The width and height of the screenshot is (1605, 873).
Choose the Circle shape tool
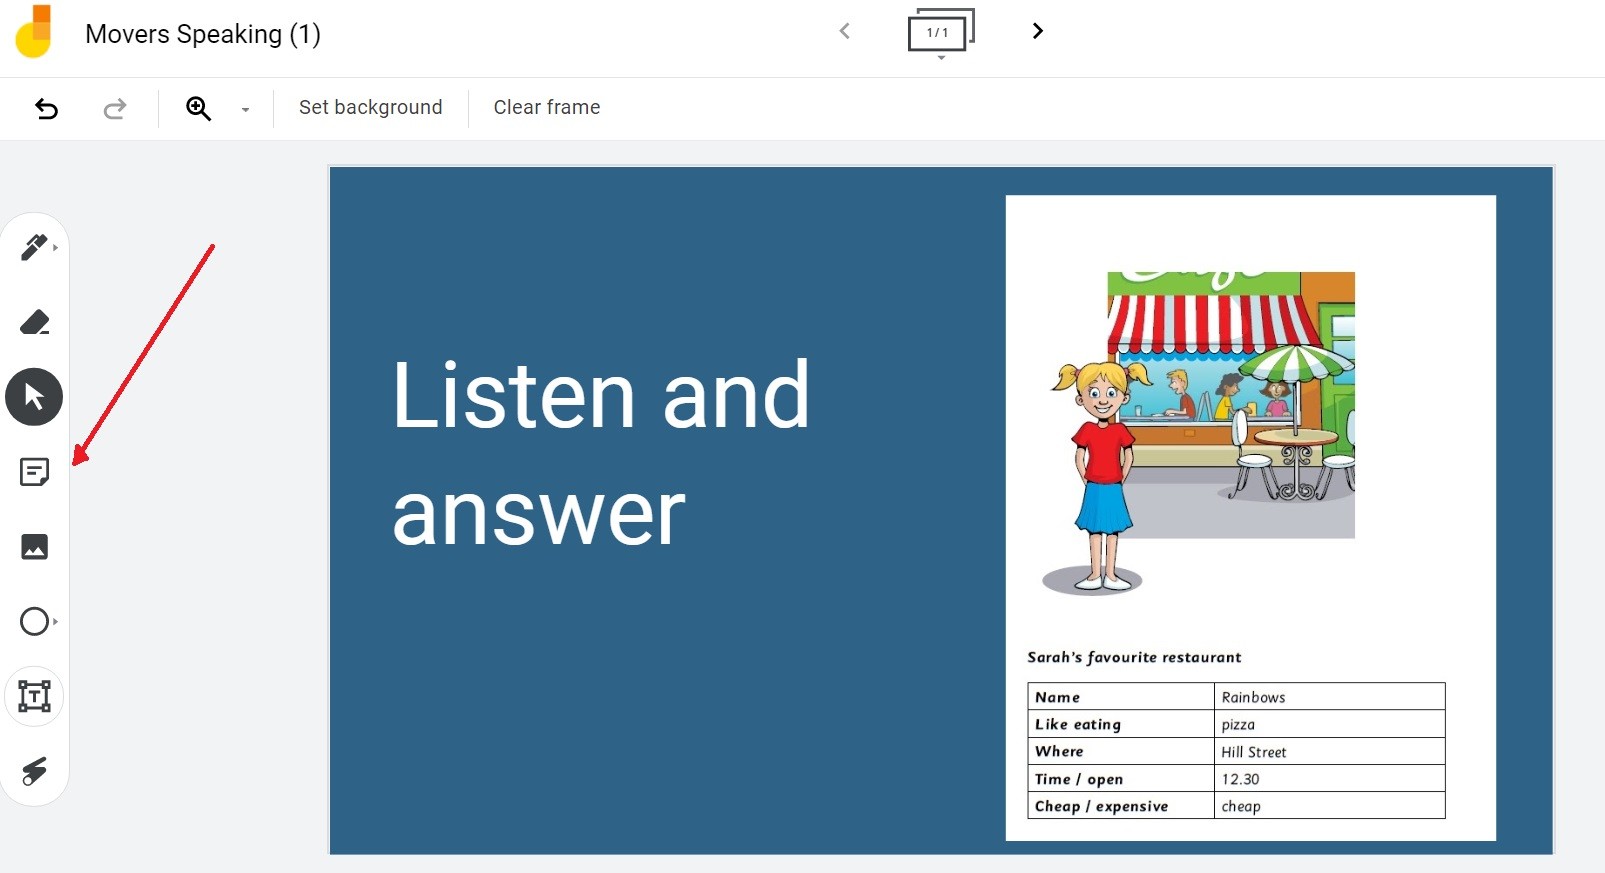point(35,621)
